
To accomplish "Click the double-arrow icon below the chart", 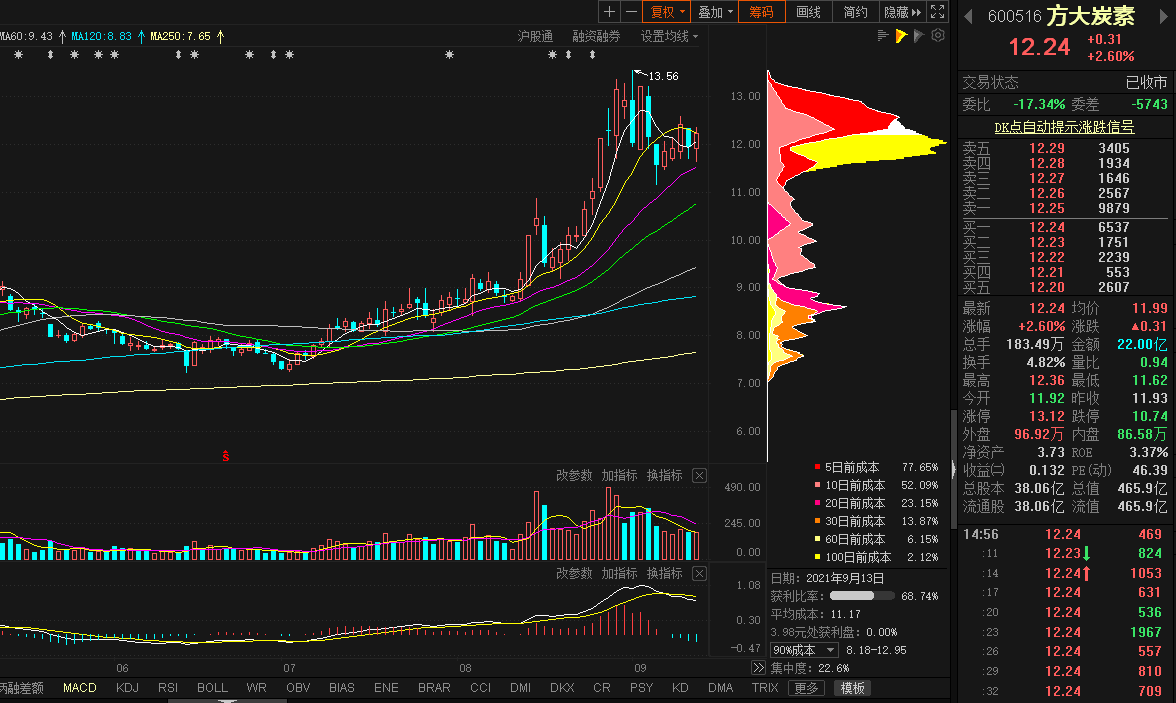I will click(758, 668).
